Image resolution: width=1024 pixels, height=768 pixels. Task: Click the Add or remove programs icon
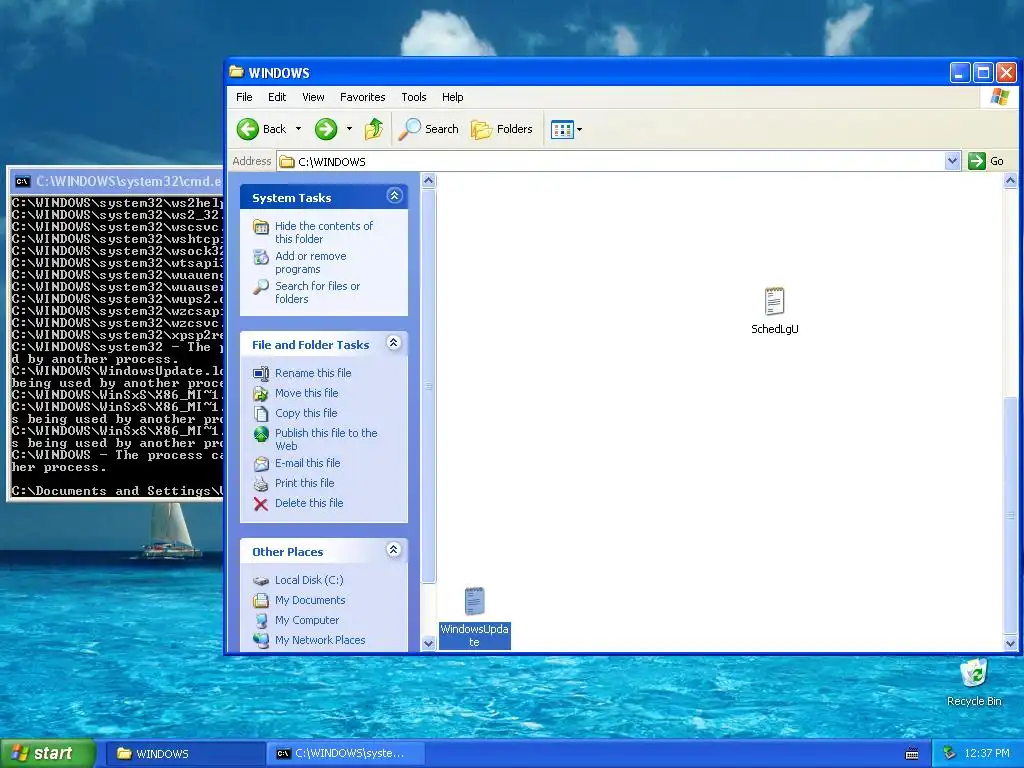261,257
